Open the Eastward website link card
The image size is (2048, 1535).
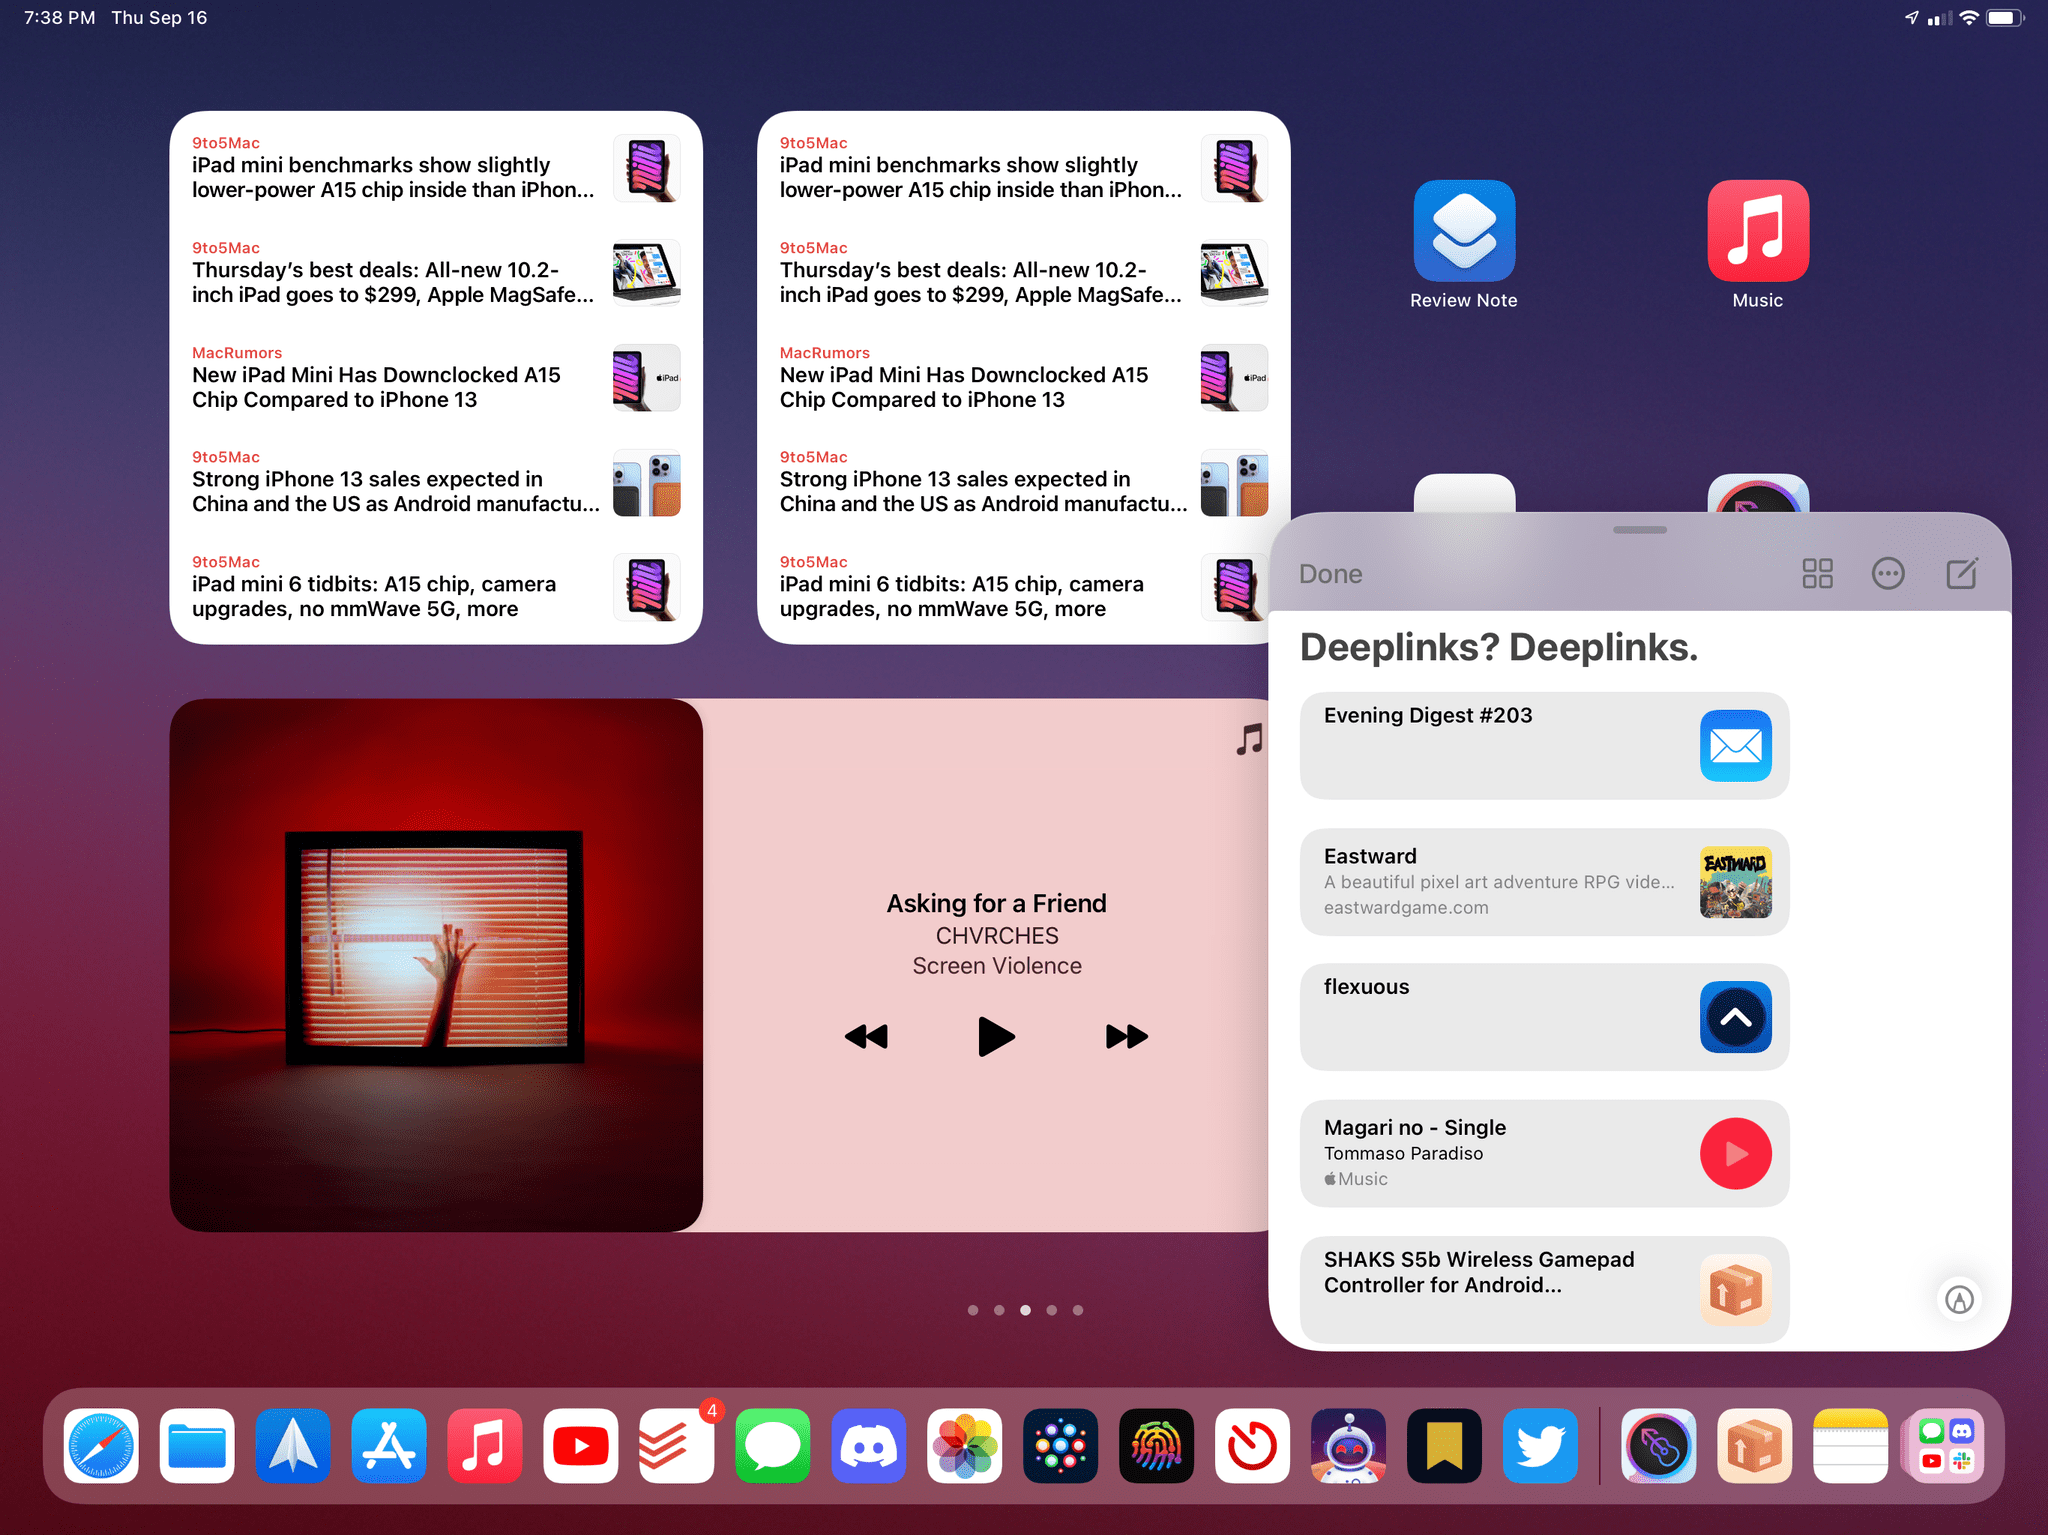click(1544, 882)
